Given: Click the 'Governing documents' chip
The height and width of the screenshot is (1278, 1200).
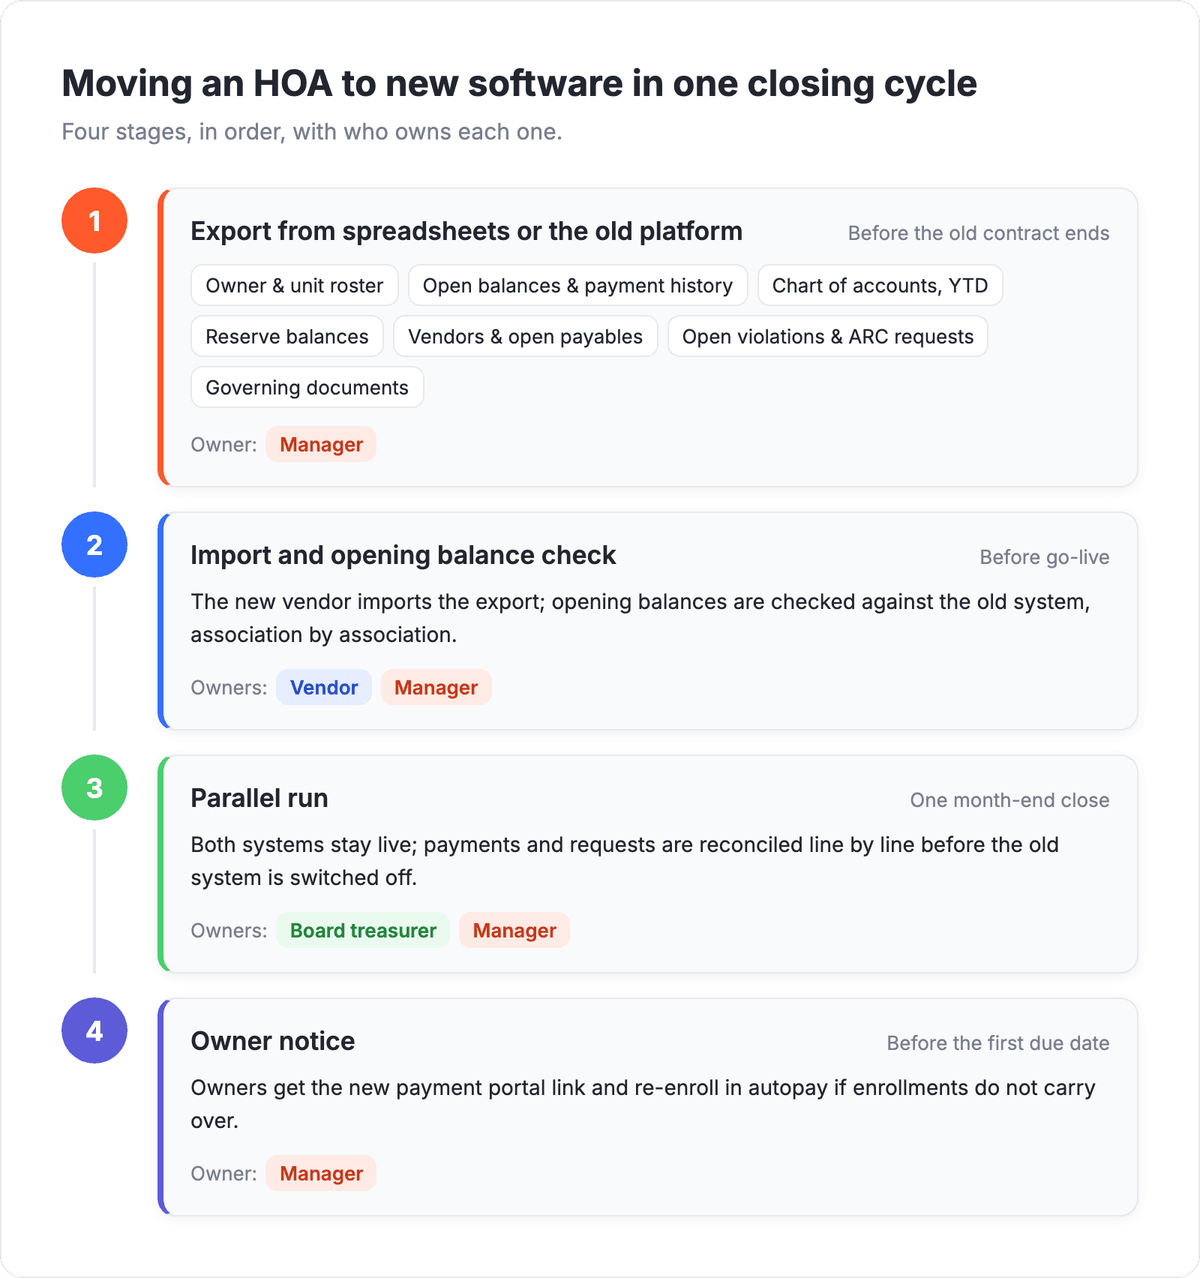Looking at the screenshot, I should (307, 388).
